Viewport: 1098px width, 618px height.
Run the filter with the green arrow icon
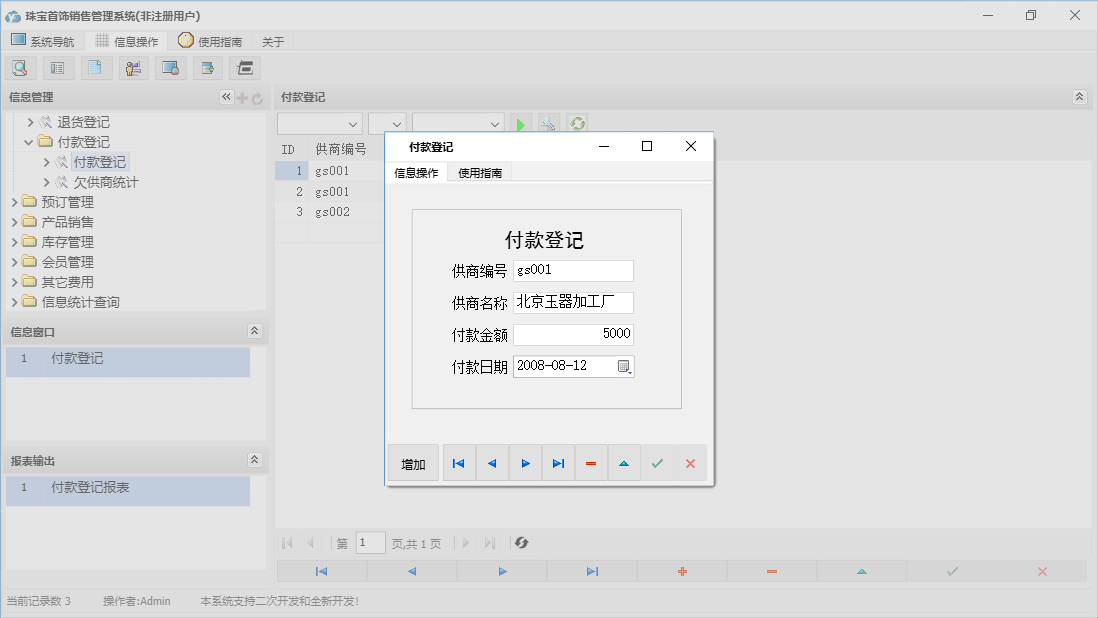click(521, 123)
